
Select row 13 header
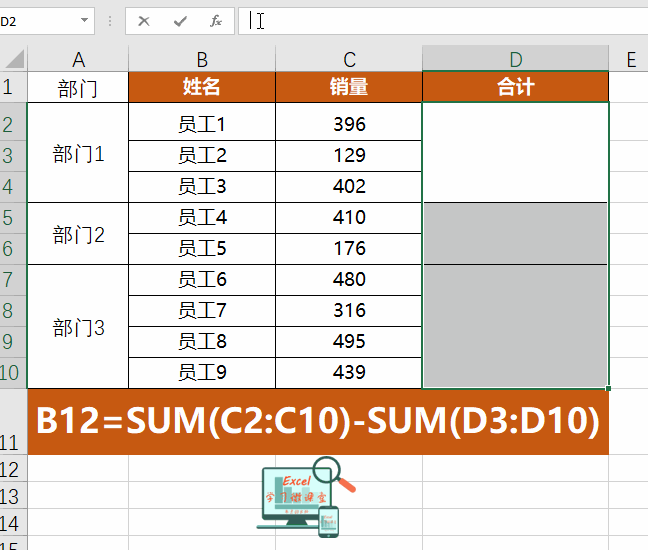click(12, 496)
